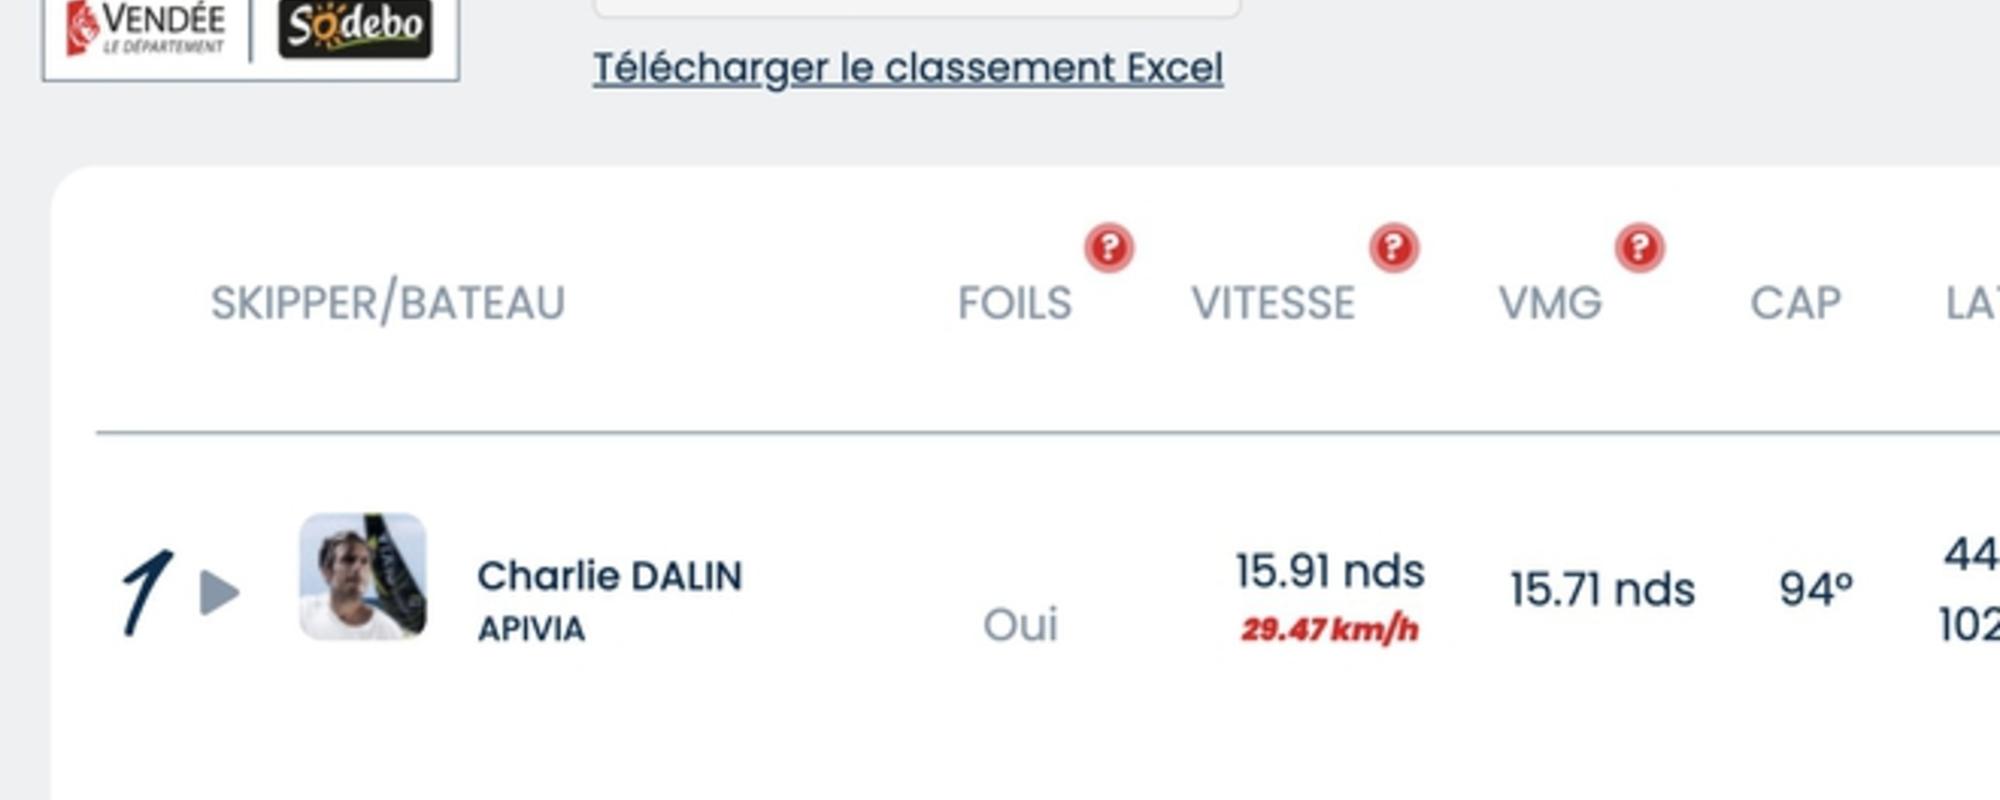Screen dimensions: 2000x800
Task: Click the 15.91 nds speed value
Action: click(x=1329, y=571)
